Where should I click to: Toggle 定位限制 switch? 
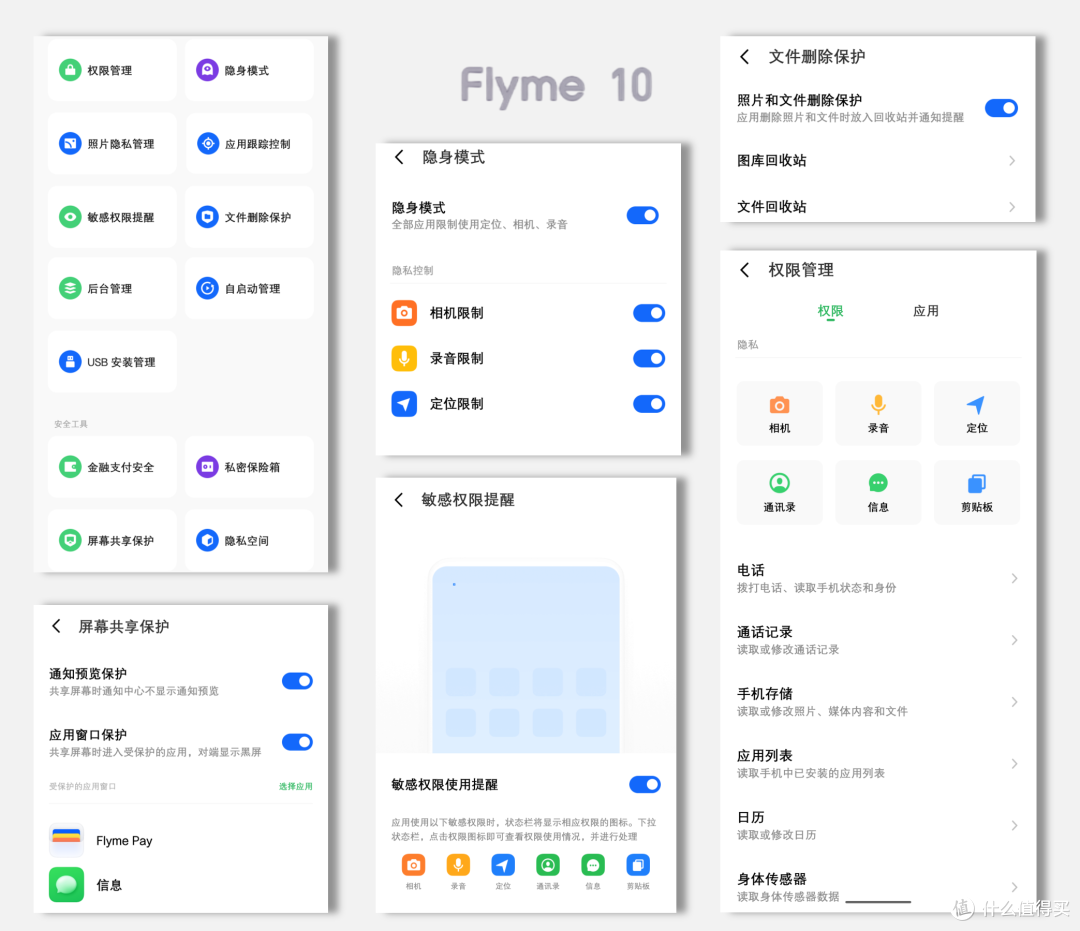[649, 404]
